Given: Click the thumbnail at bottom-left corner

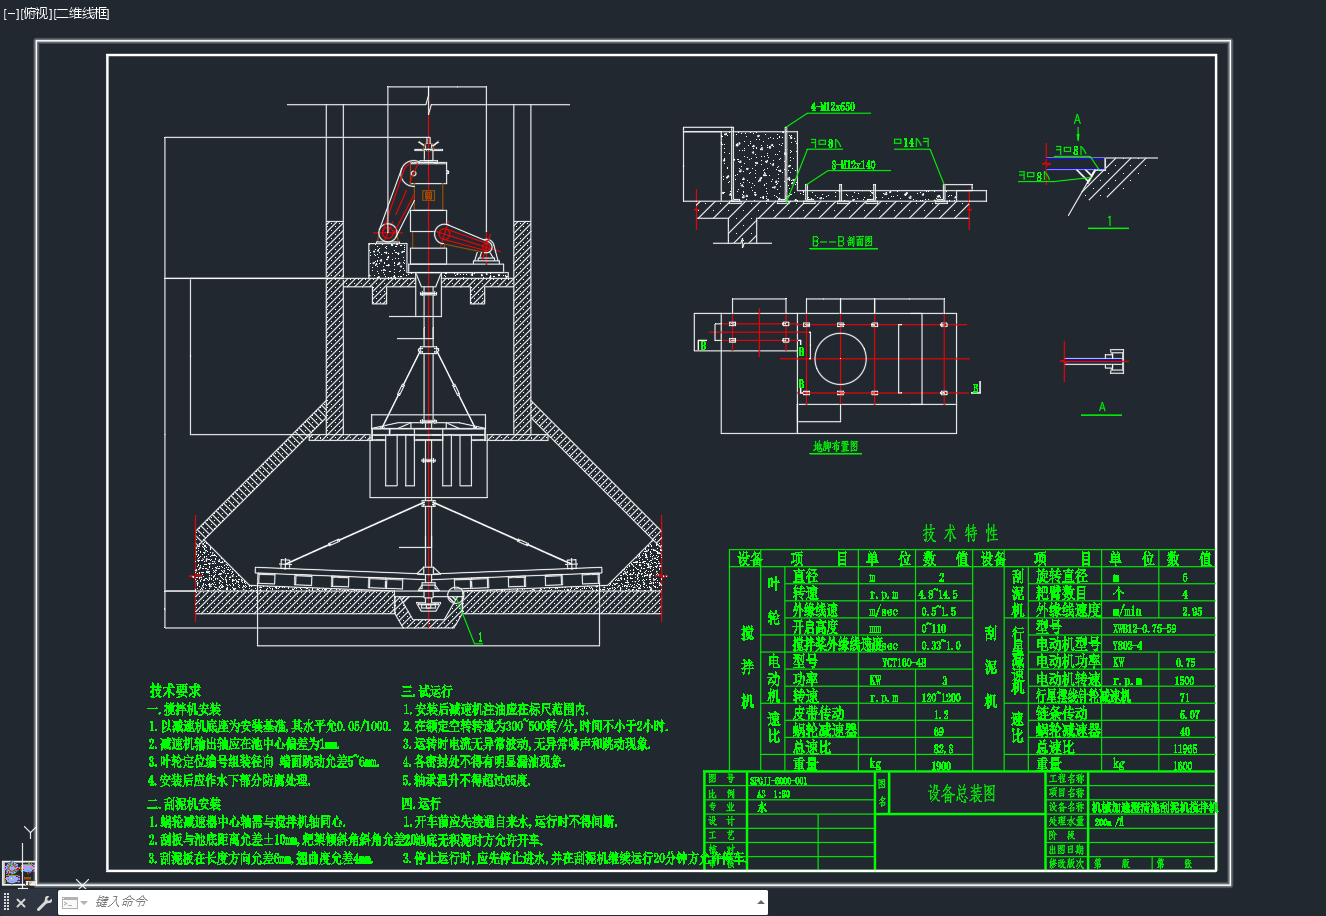Looking at the screenshot, I should (18, 873).
